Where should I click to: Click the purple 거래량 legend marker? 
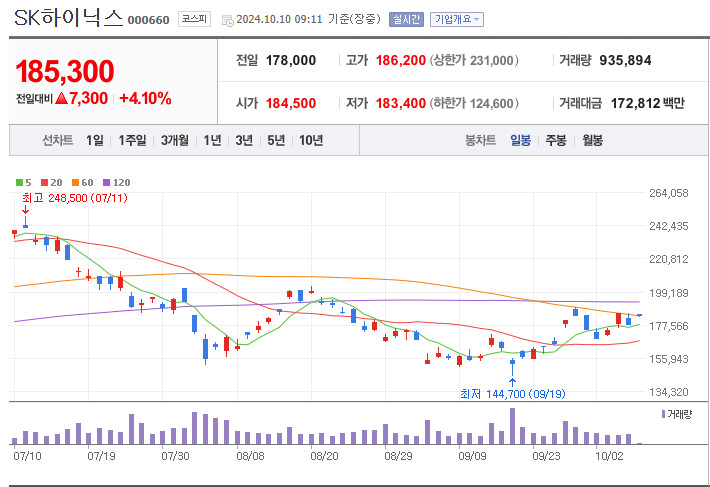(x=663, y=414)
